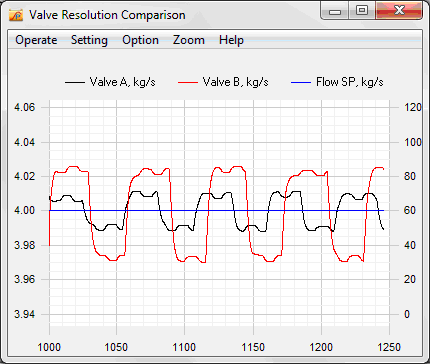Click the 4.06 left axis label
The width and height of the screenshot is (430, 364).
pos(24,108)
